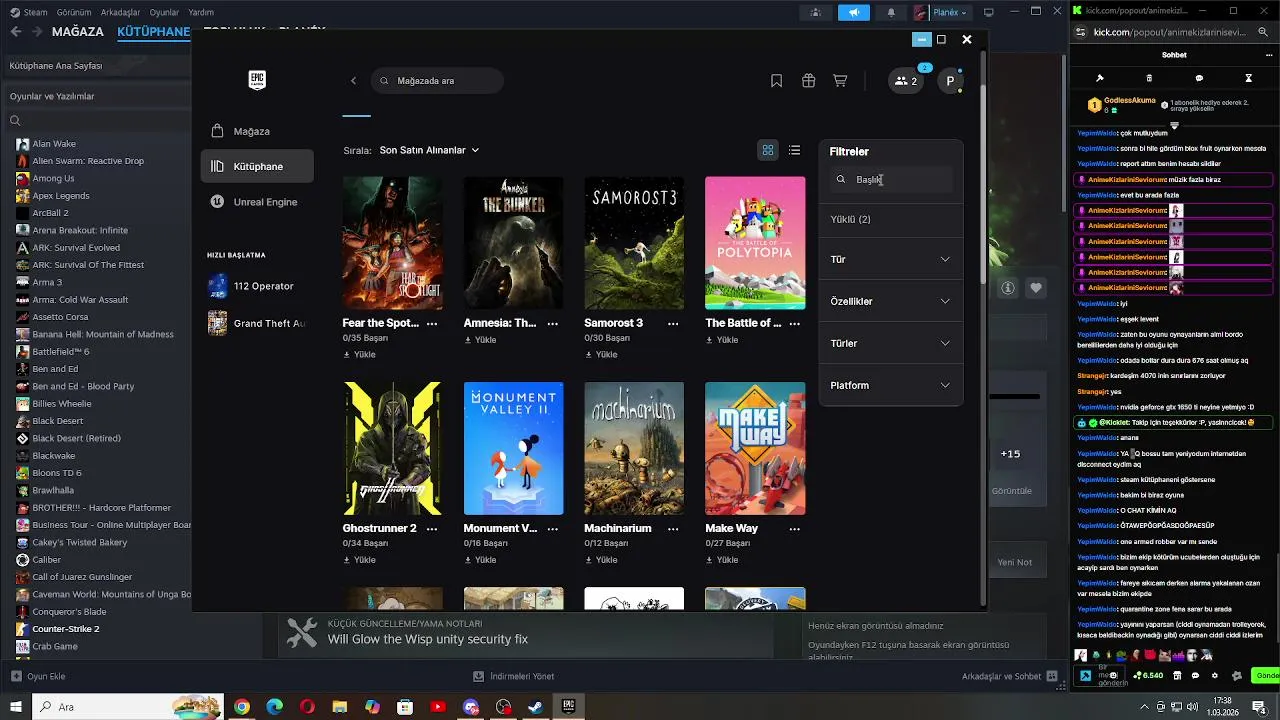Switch library to grid view
1280x720 pixels.
click(x=768, y=150)
